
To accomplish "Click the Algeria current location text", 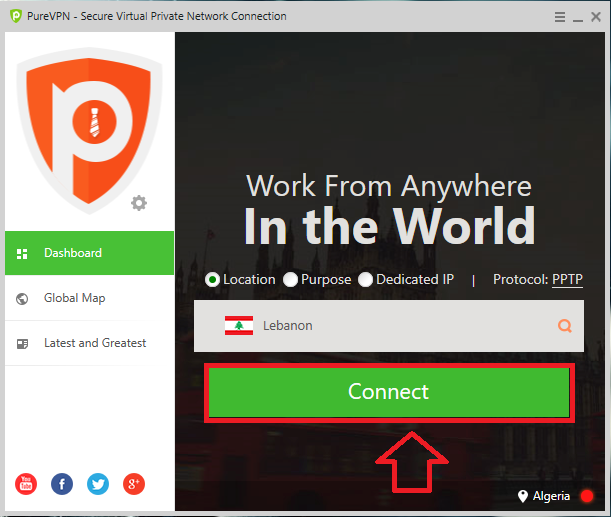I will 551,496.
